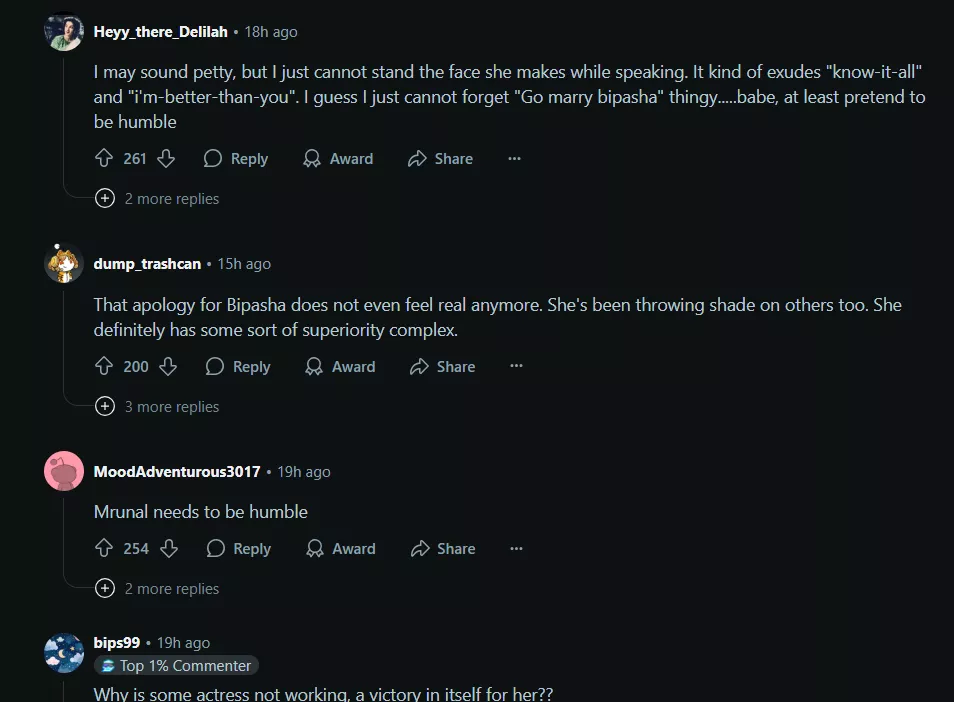
Task: Downvote dump_trashcan's comment
Action: [x=168, y=366]
